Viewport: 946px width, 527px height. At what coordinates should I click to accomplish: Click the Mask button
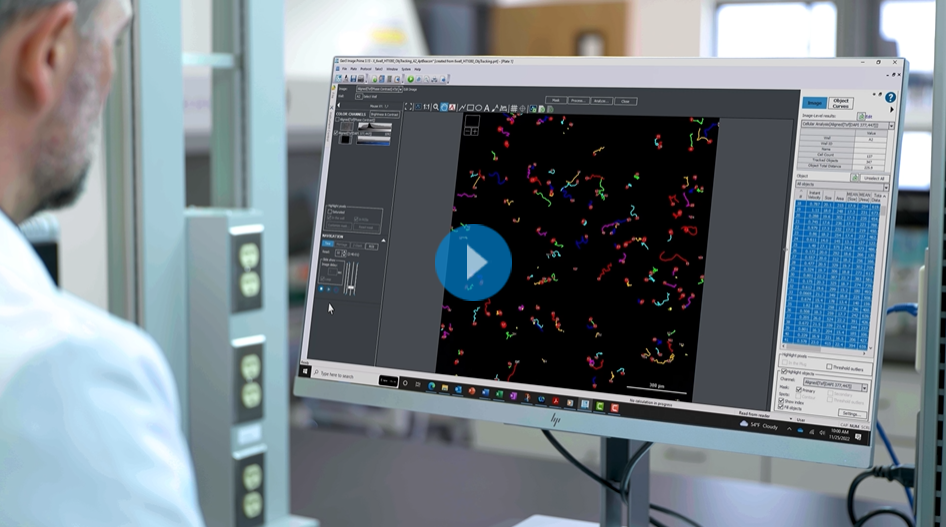point(556,100)
